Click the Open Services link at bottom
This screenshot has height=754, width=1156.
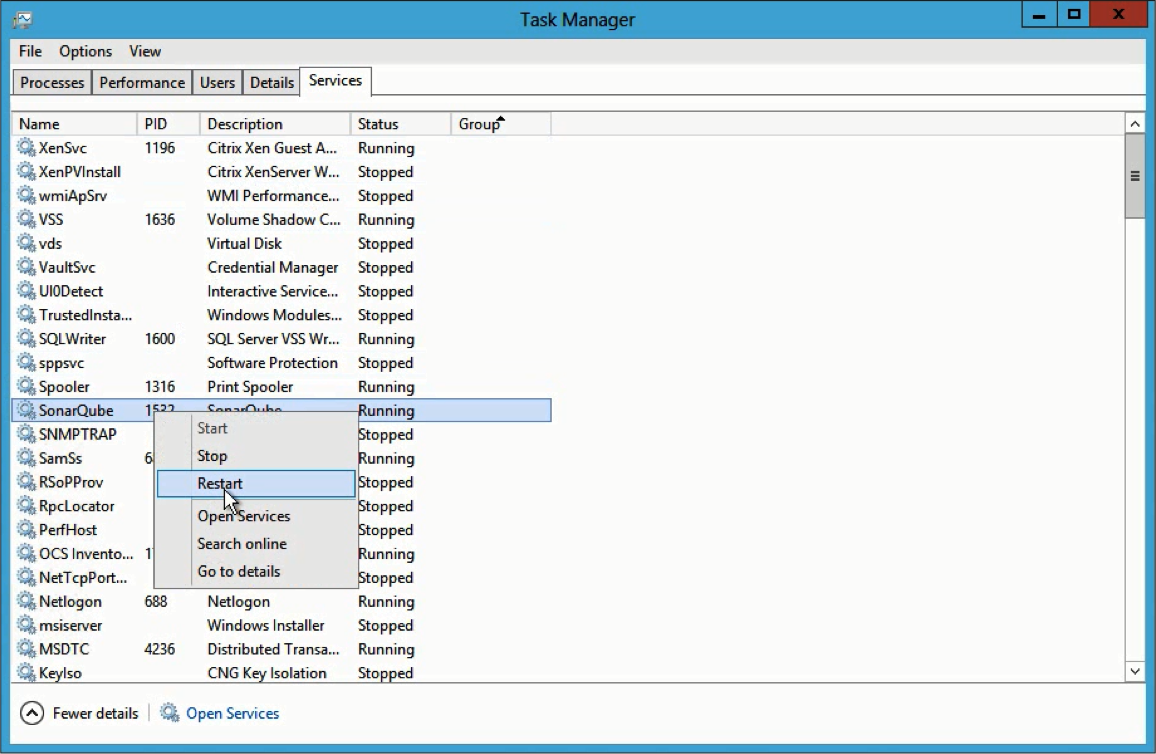[232, 713]
